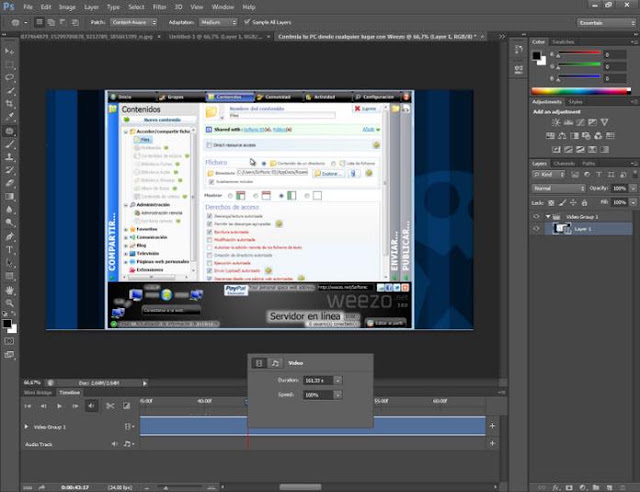Toggle Sample All Layers checkbox
Image resolution: width=640 pixels, height=492 pixels.
[x=247, y=22]
